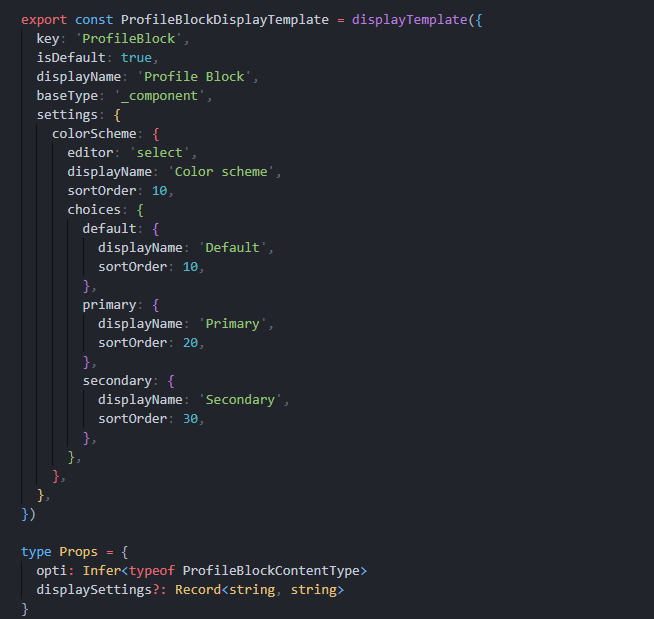Screen dimensions: 654x619
Task: Click the 'primary' choice key
Action: 109,305
